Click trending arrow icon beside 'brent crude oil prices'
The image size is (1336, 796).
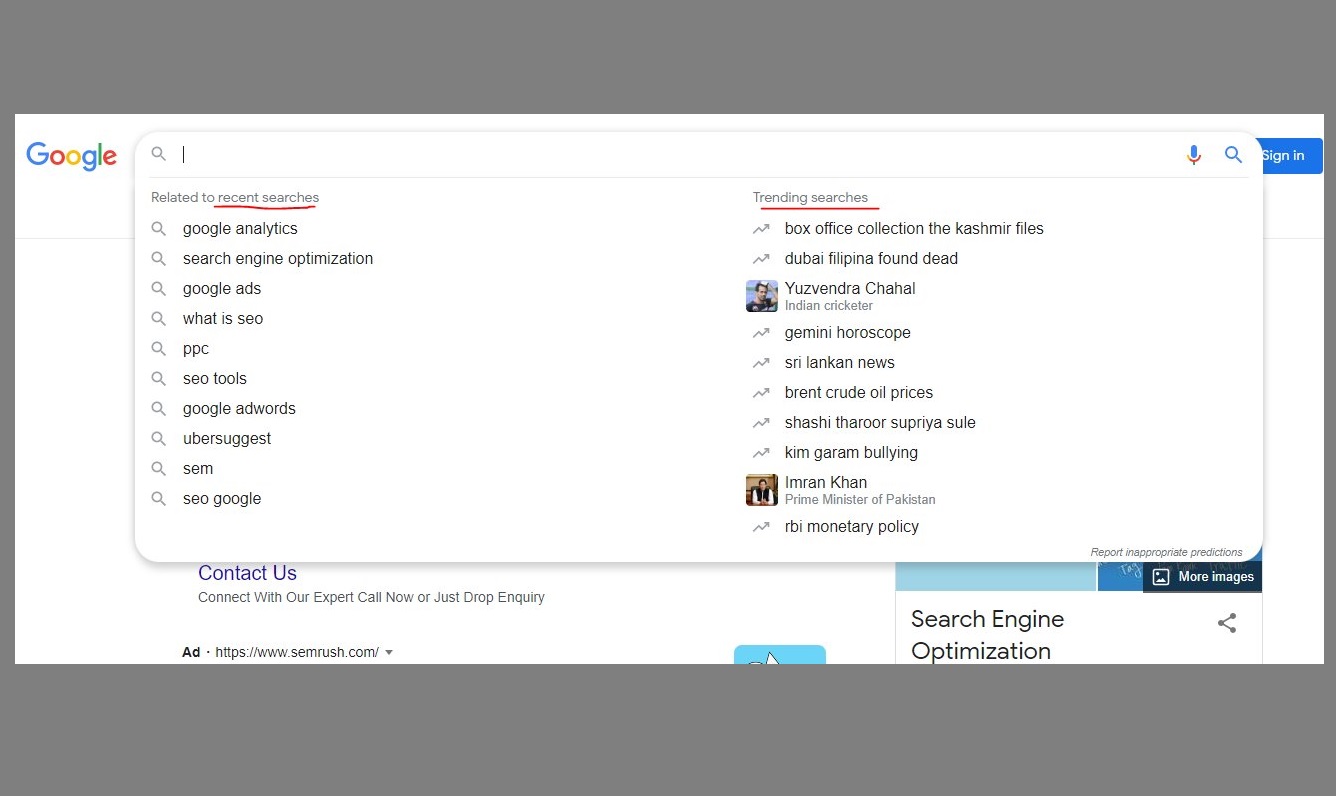[x=761, y=392]
